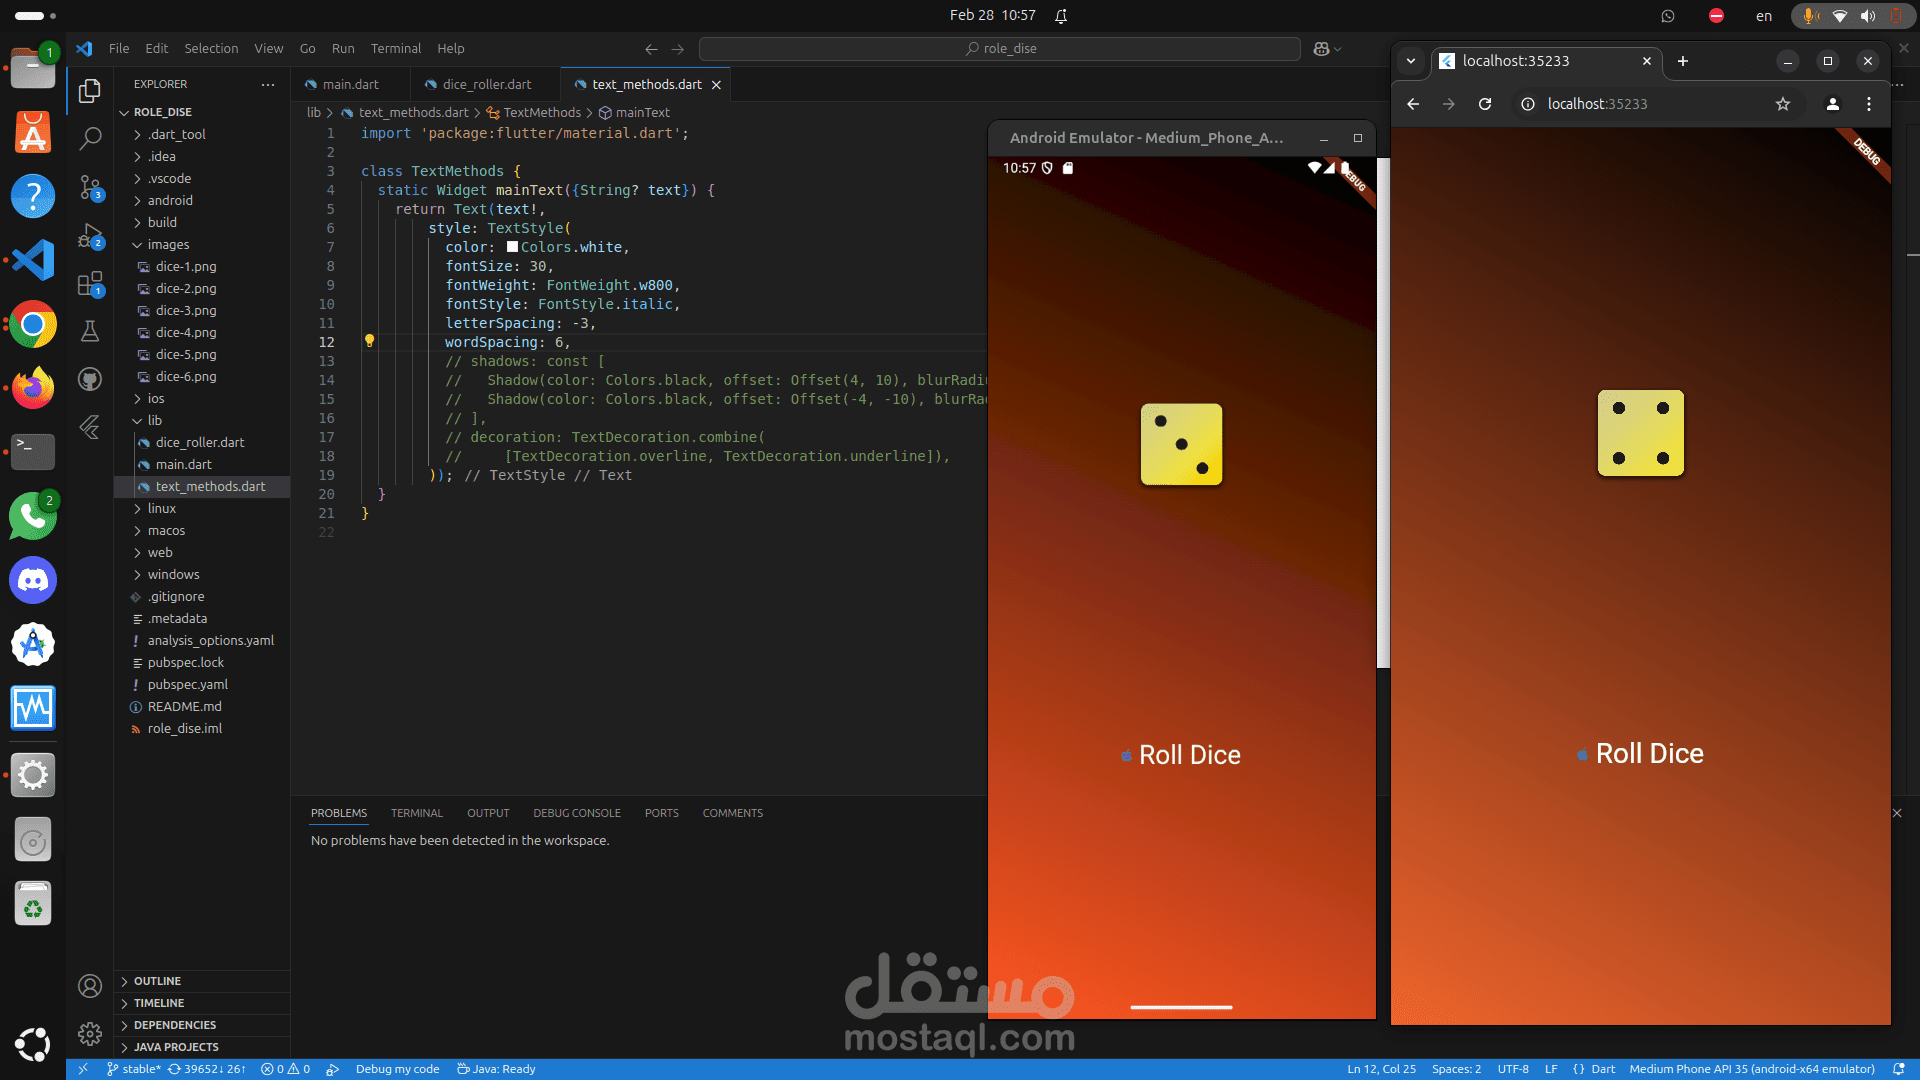The width and height of the screenshot is (1920, 1080).
Task: Open Manage gear icon in activity bar
Action: pyautogui.click(x=90, y=1033)
